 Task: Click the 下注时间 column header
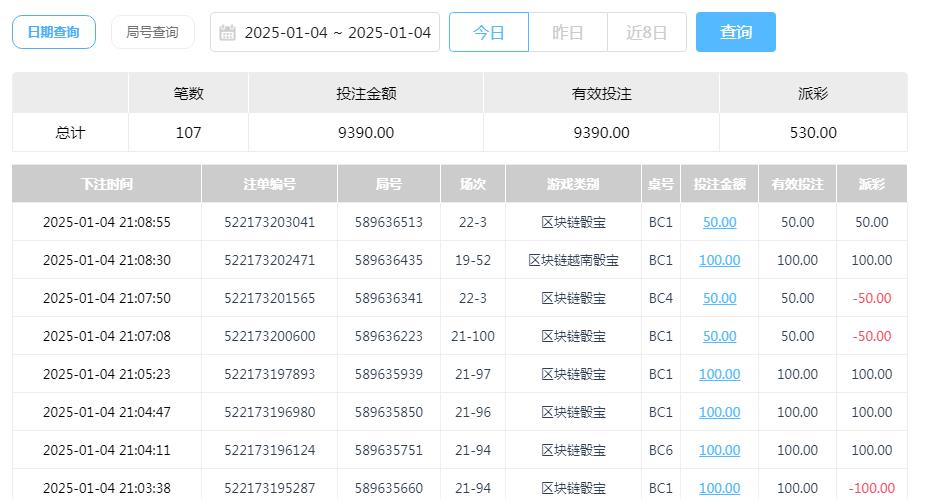click(107, 184)
